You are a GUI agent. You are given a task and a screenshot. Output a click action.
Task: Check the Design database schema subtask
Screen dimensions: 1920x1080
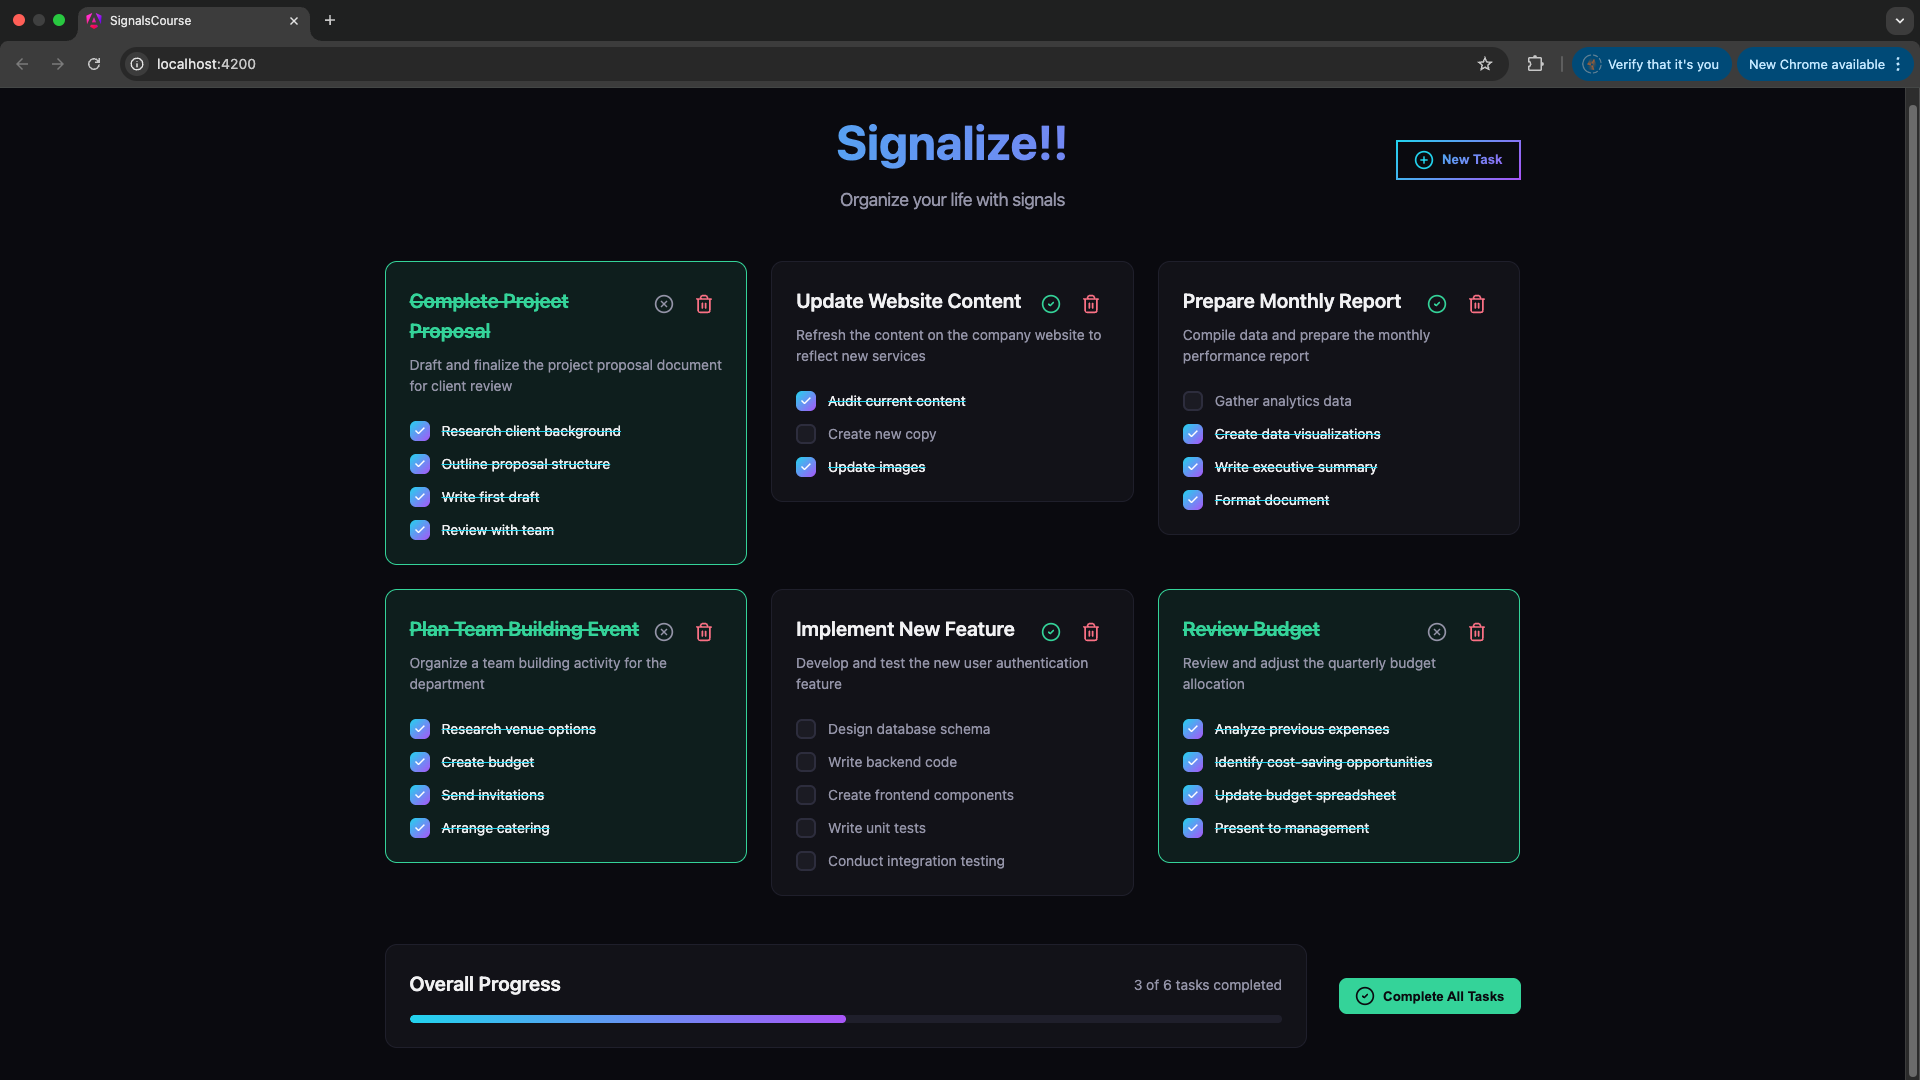805,729
